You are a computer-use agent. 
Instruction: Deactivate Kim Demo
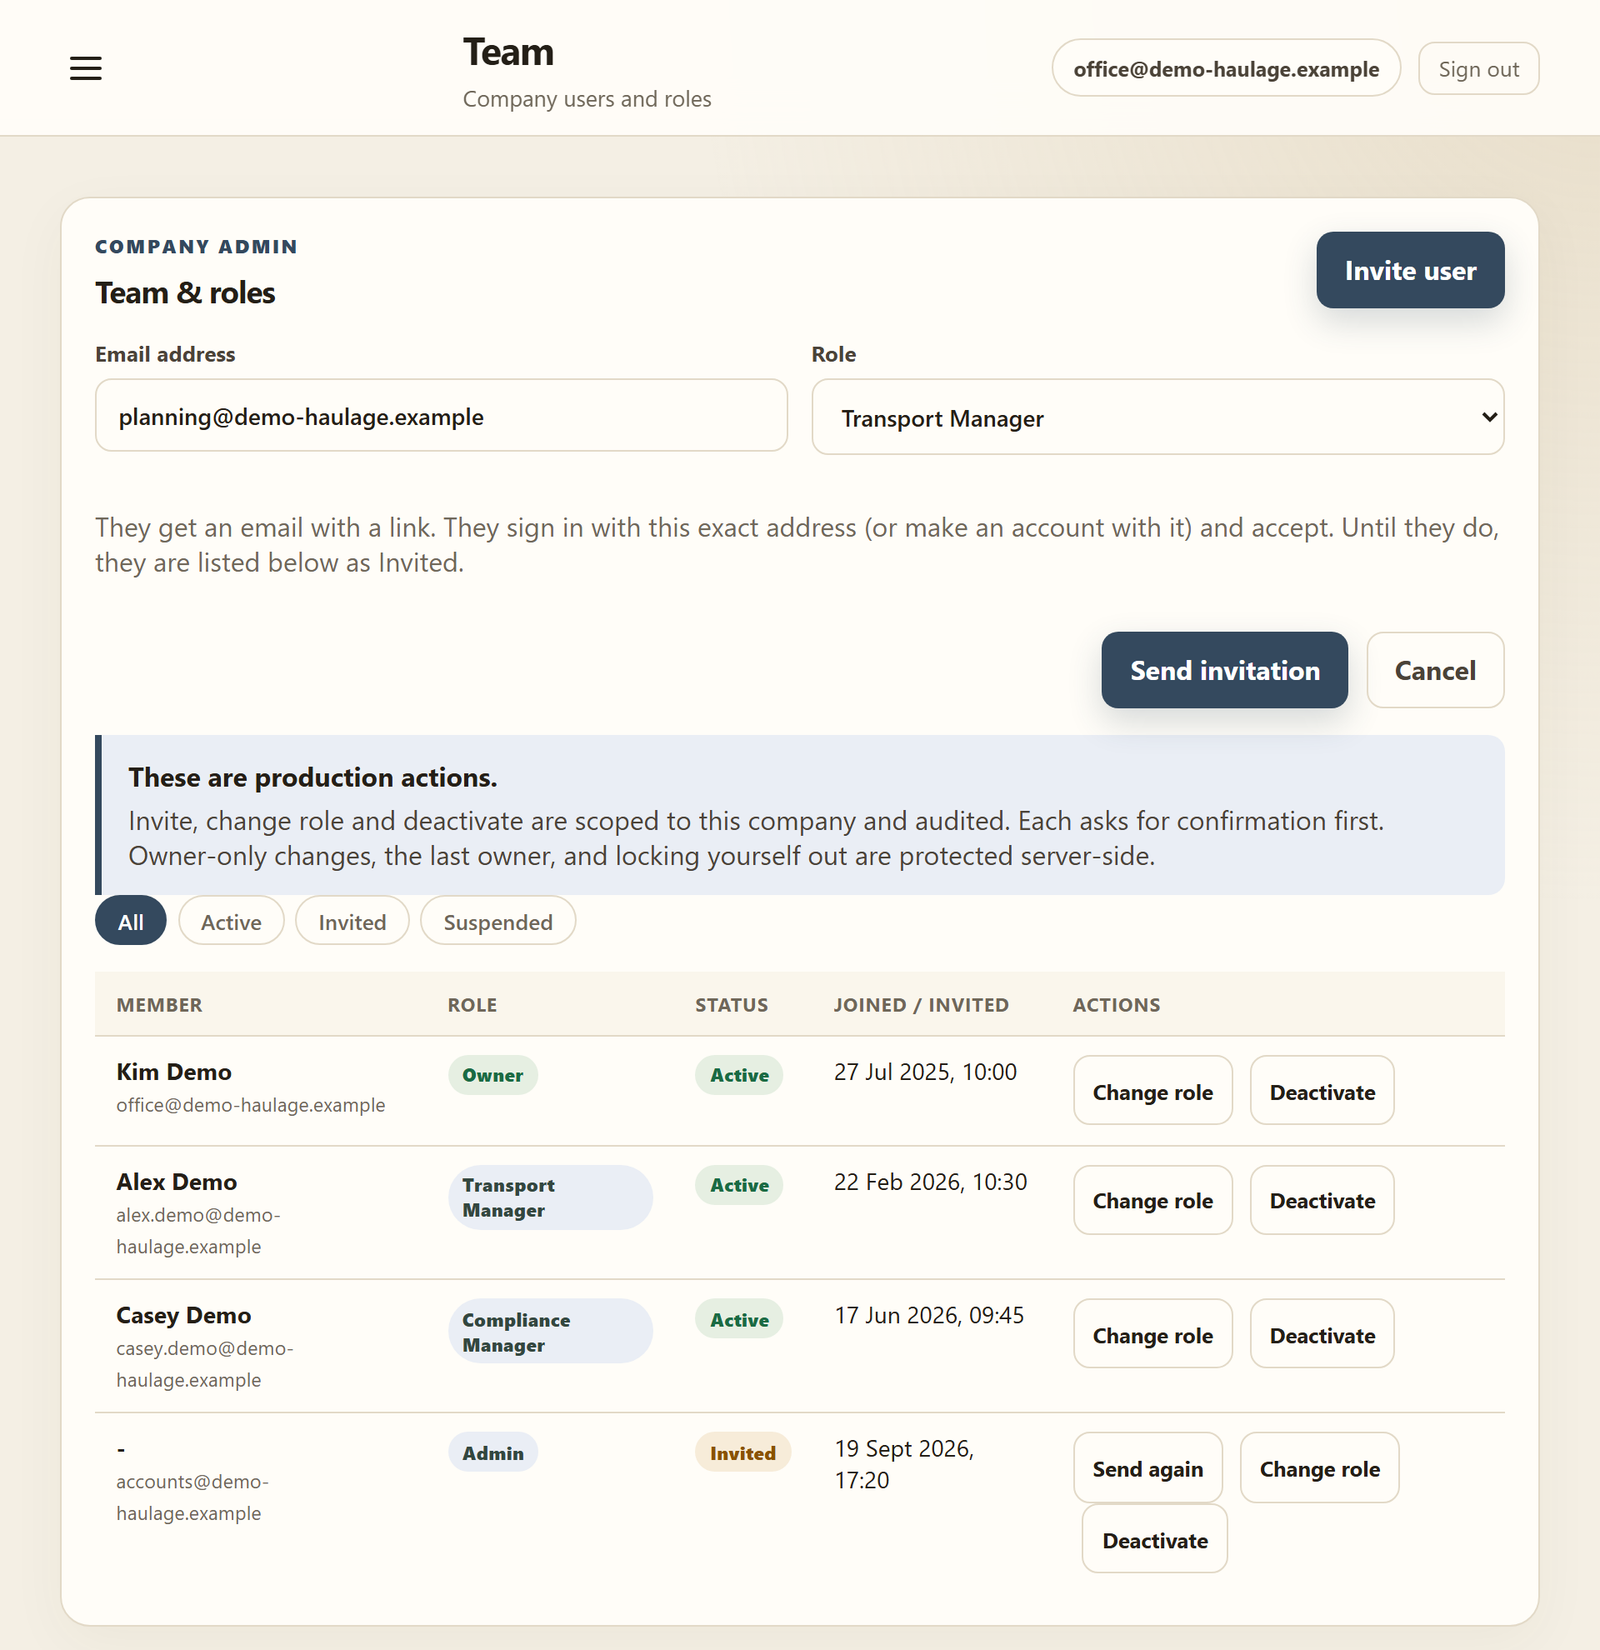(1322, 1091)
